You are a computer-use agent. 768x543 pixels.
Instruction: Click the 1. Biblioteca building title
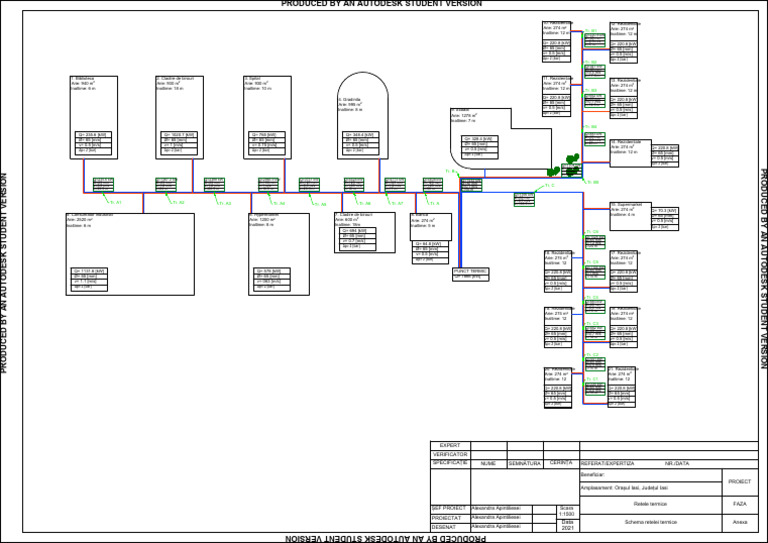click(x=83, y=78)
